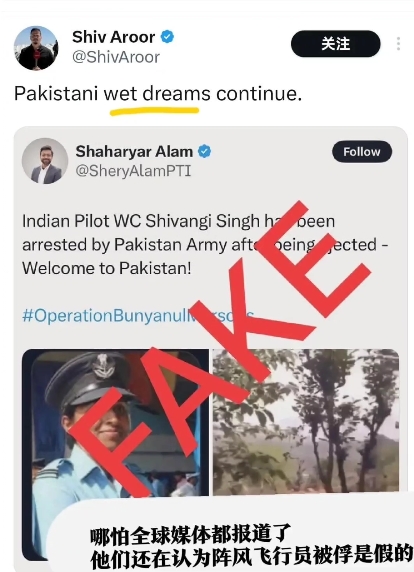
Task: Open Shaharyar Alam's profile avatar
Action: click(45, 161)
